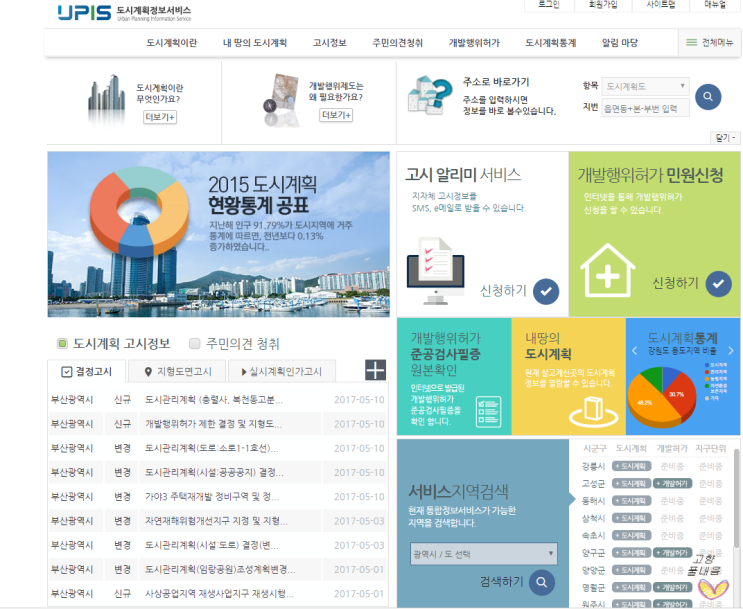Click the 민원신청 checkmark circle button
Image resolution: width=743 pixels, height=609 pixels.
[718, 284]
